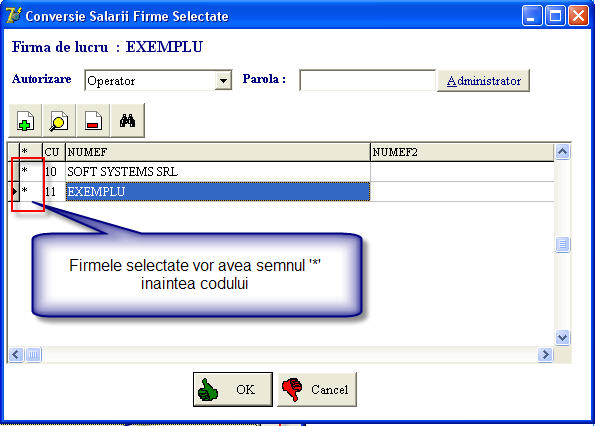
Task: Click the Administrator button
Action: [483, 80]
